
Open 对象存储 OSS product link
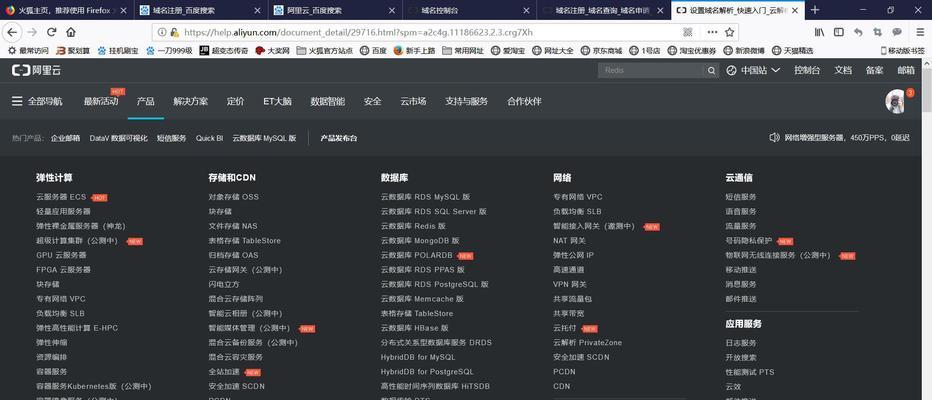[x=234, y=197]
